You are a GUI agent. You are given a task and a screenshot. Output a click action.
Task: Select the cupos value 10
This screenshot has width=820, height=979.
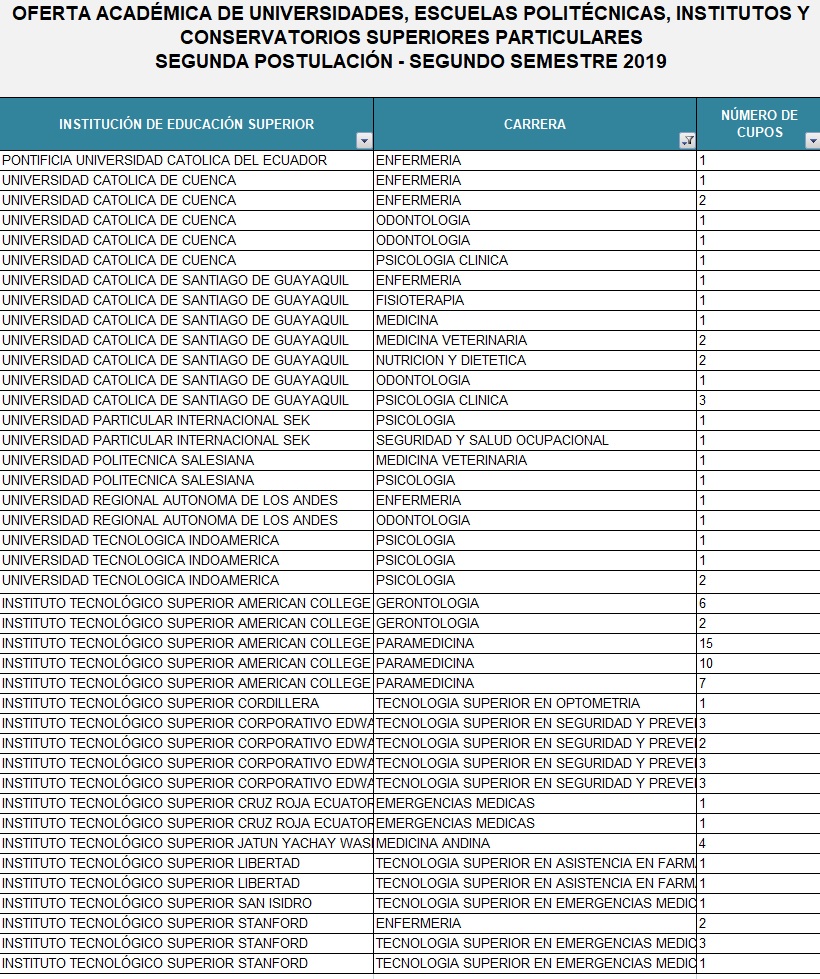pyautogui.click(x=758, y=663)
